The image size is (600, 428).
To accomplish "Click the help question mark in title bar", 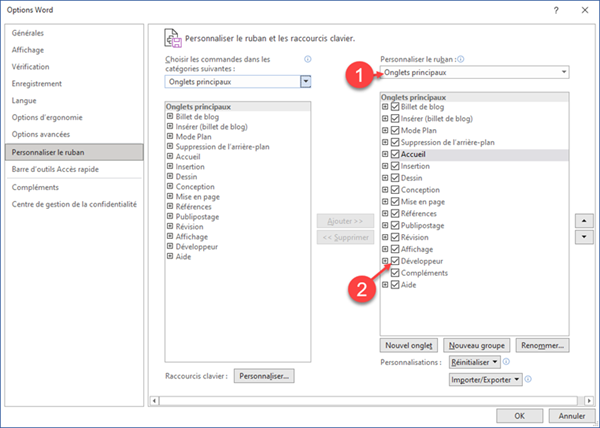I will point(556,10).
